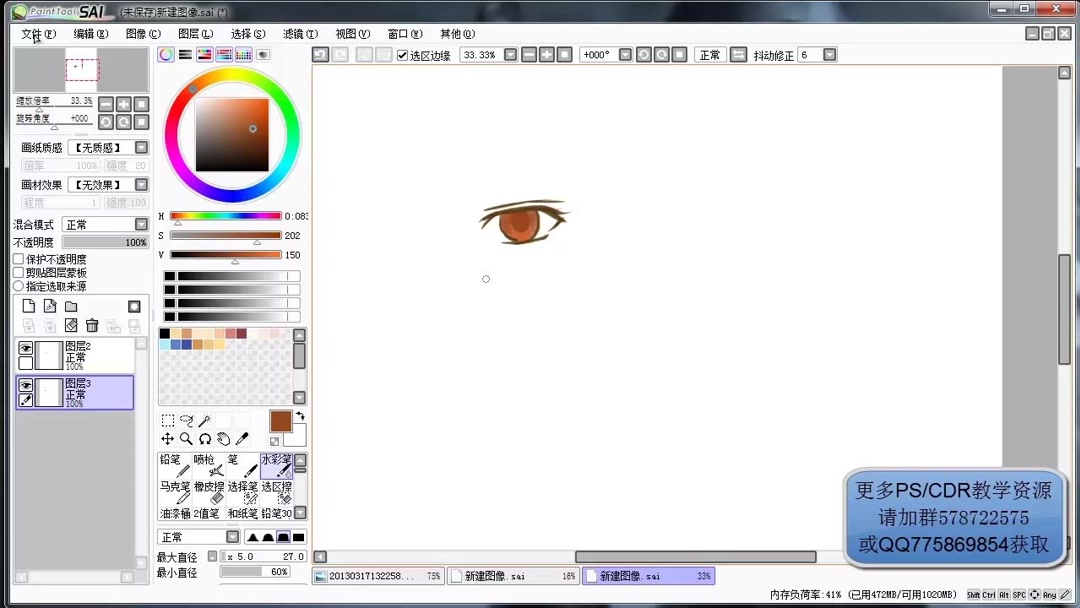
Task: Create a new layer in the layers panel
Action: [x=30, y=306]
